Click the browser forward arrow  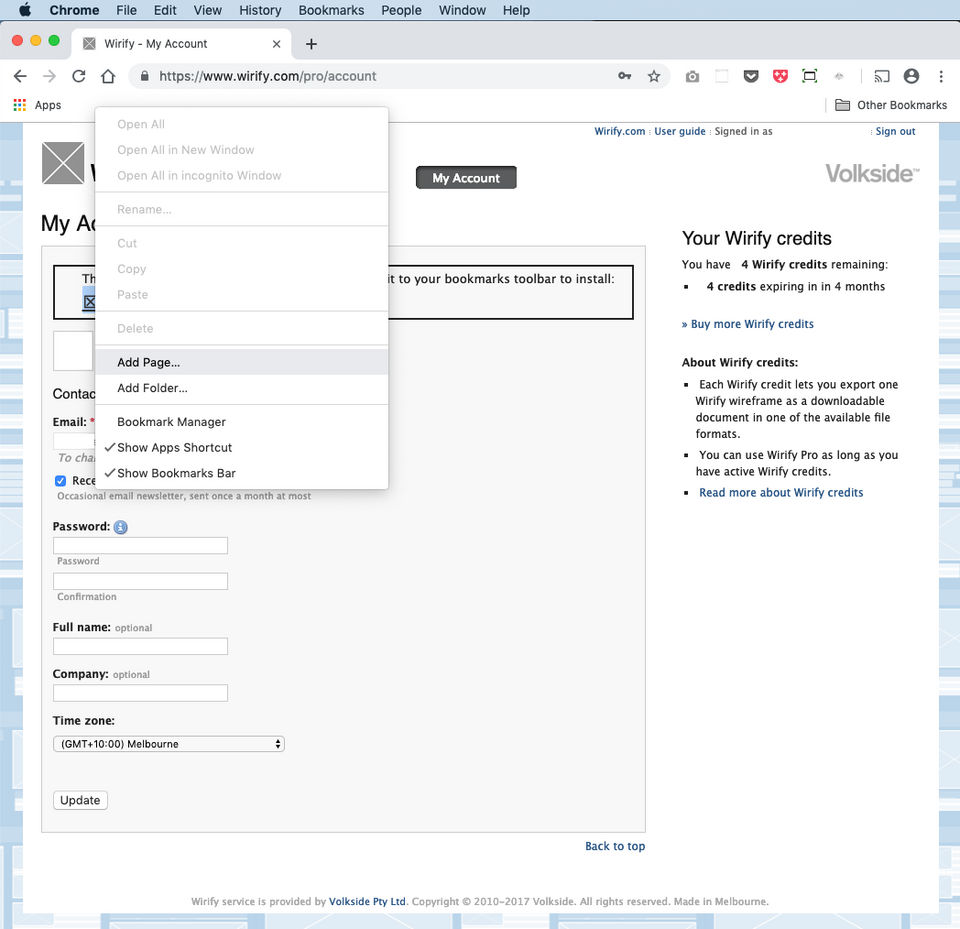point(50,76)
